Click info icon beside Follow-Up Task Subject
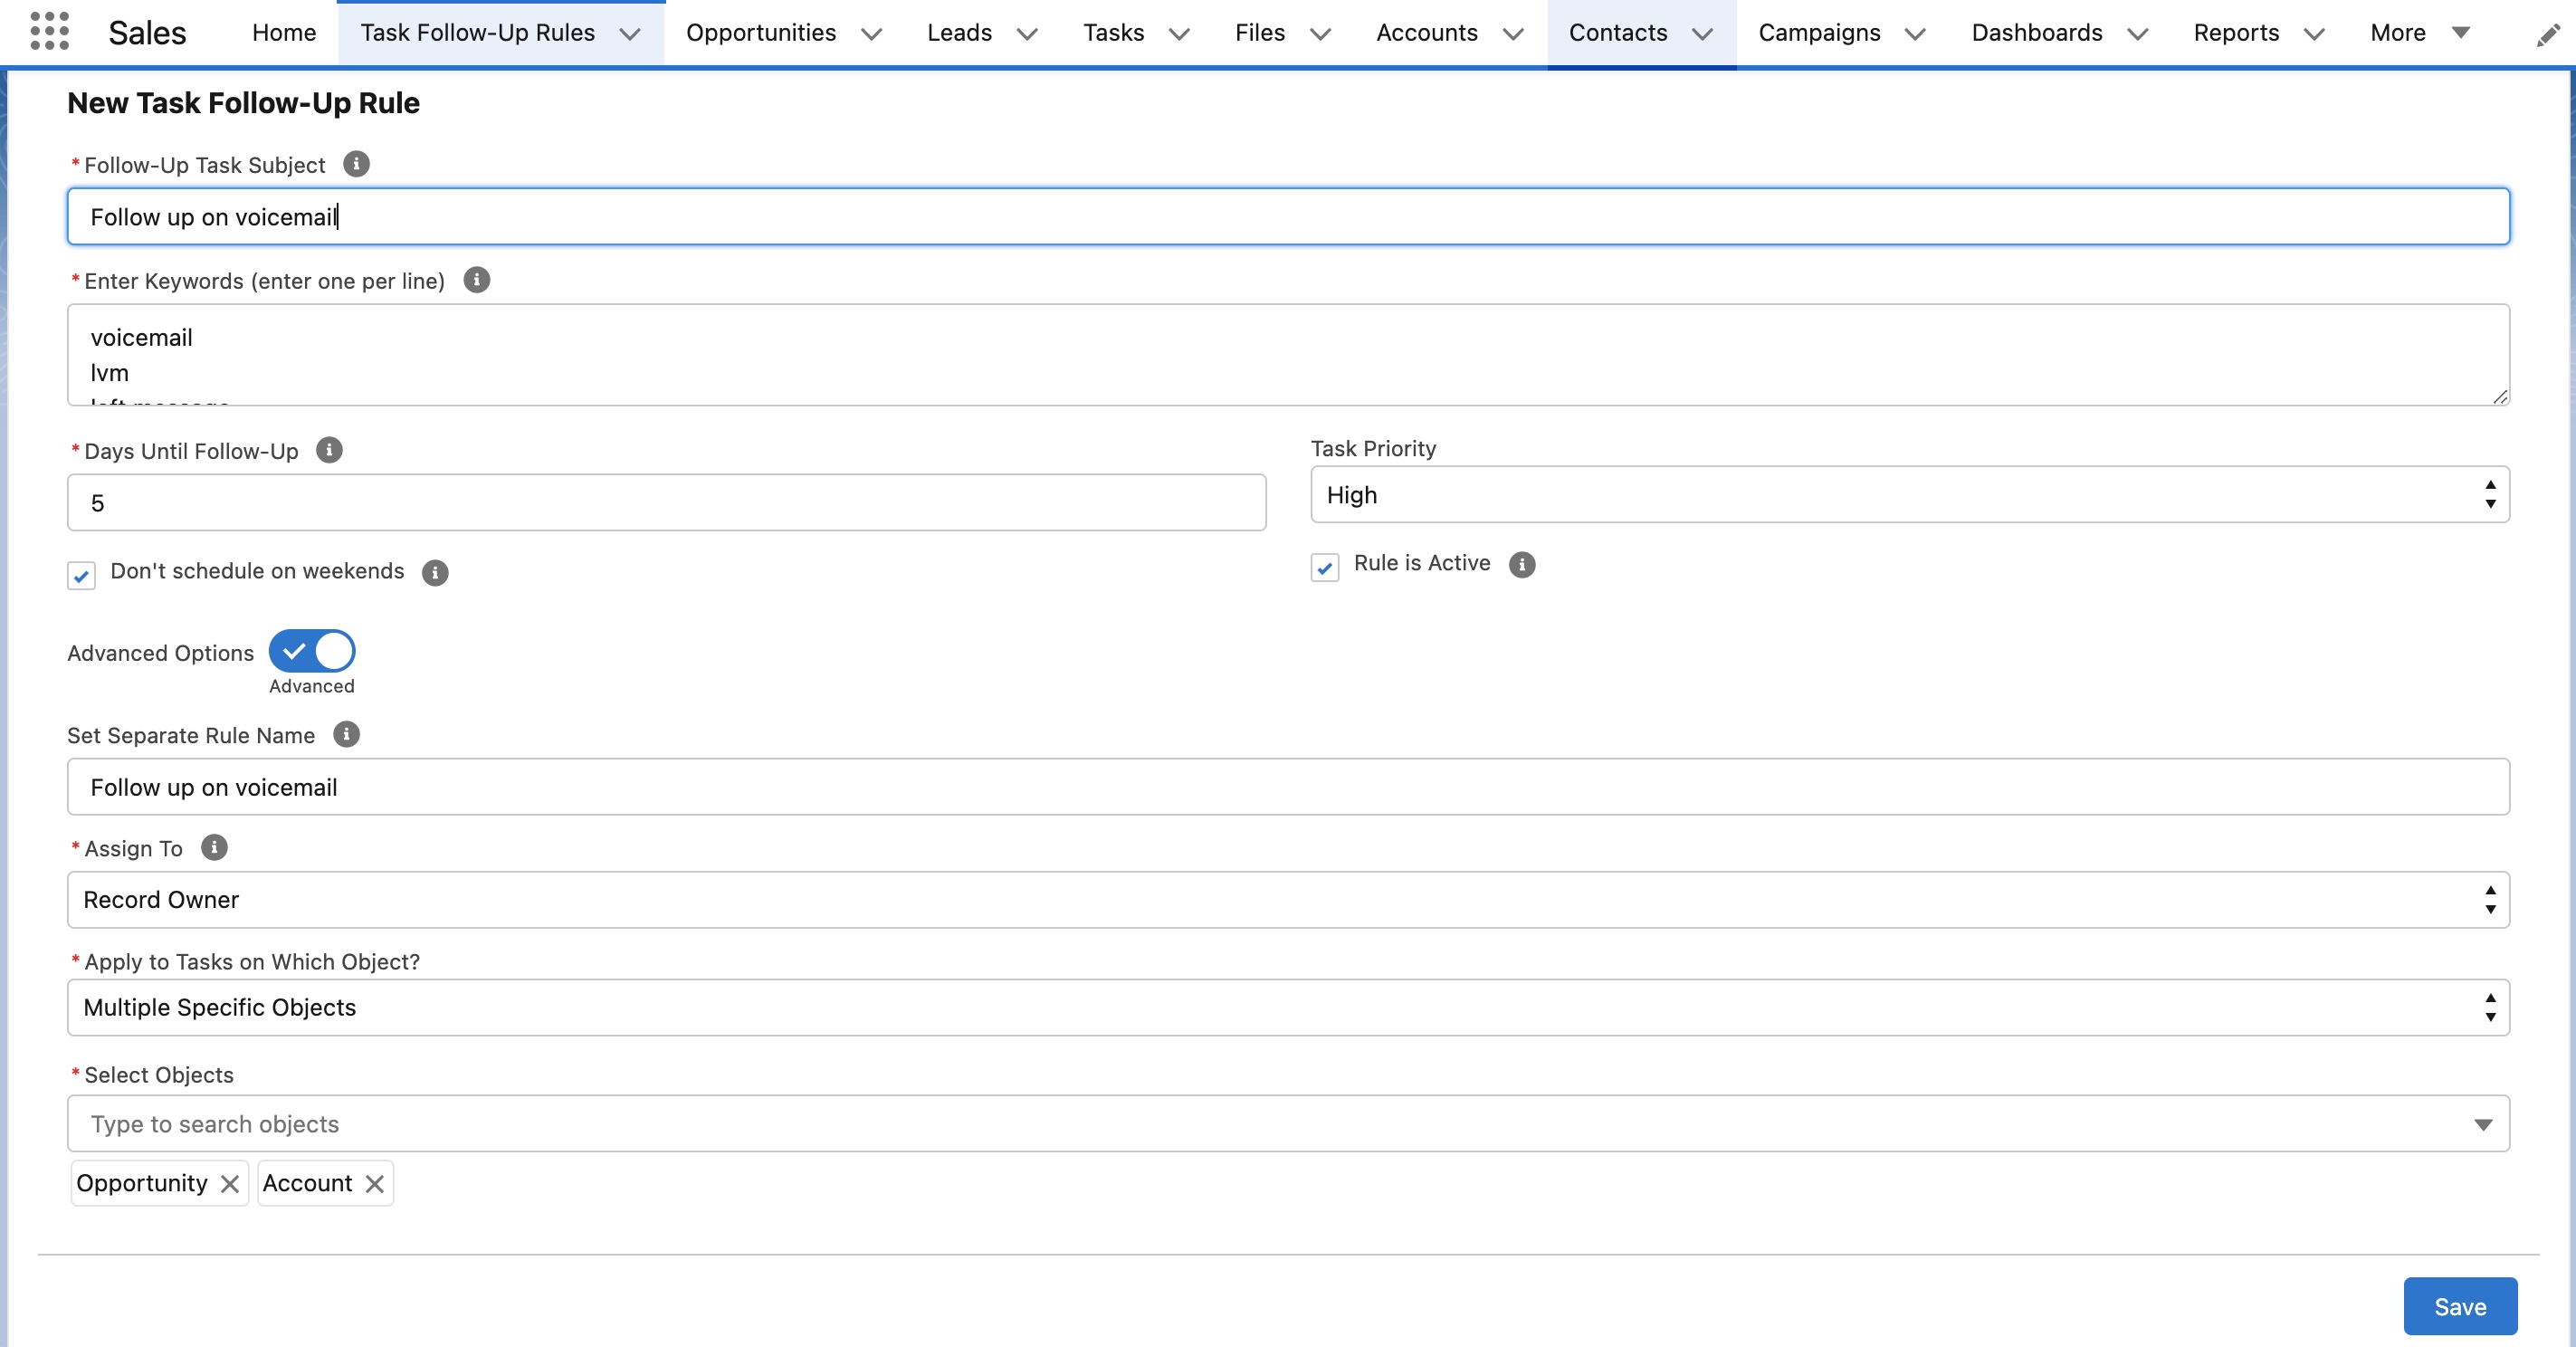Viewport: 2576px width, 1347px height. 356,164
